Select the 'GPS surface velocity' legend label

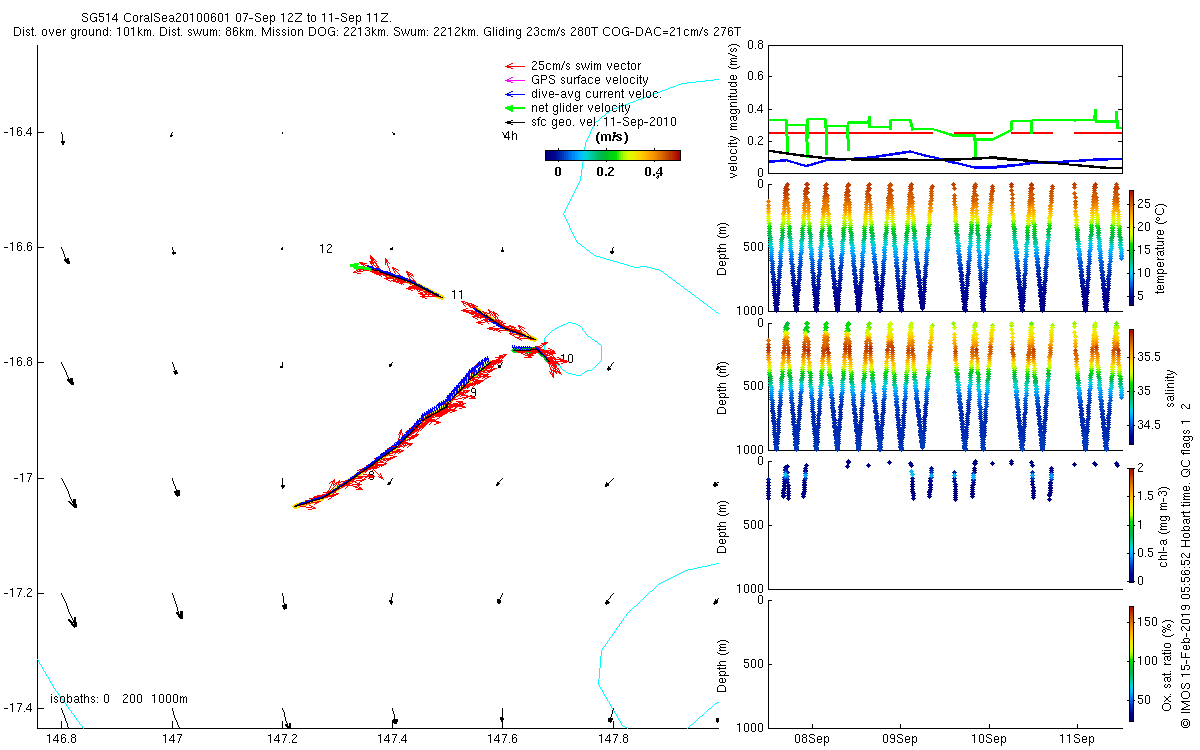590,80
